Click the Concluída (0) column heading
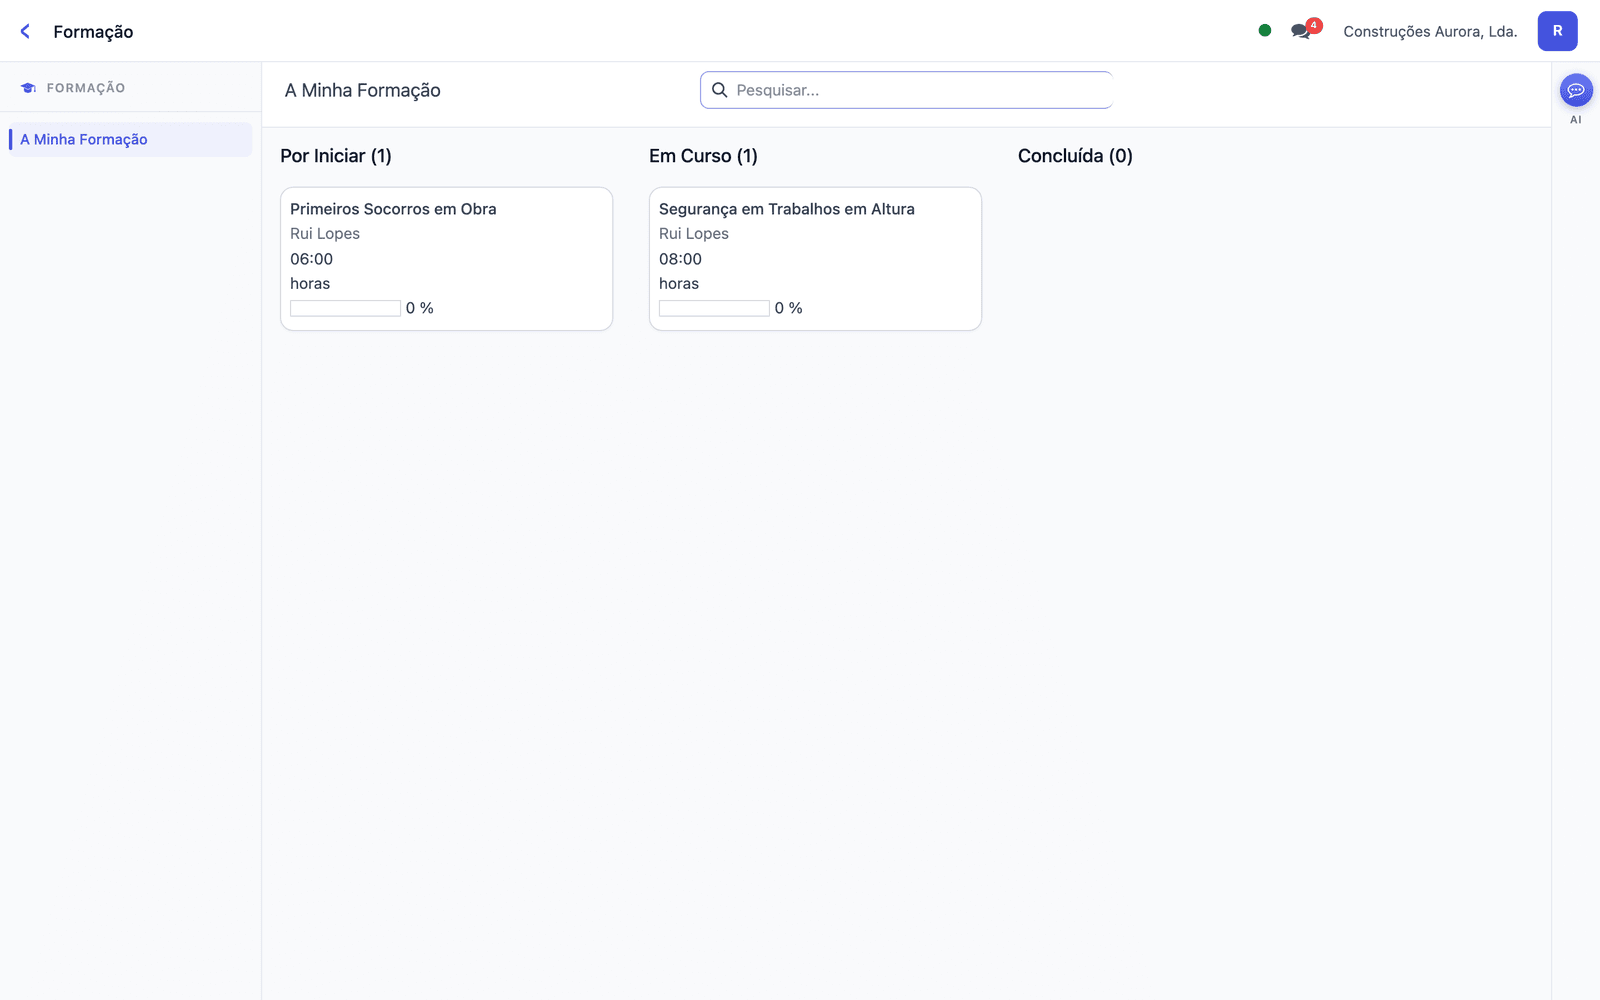Image resolution: width=1600 pixels, height=1000 pixels. click(x=1075, y=156)
